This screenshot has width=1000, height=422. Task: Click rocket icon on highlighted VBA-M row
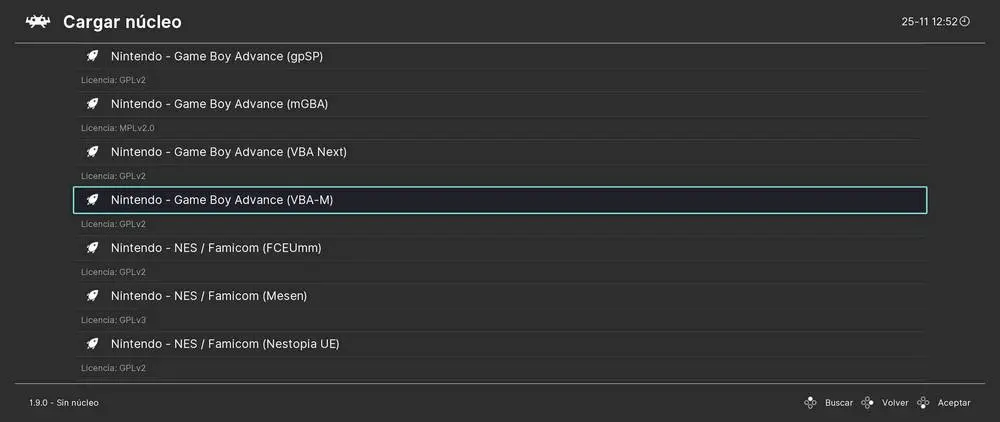(92, 200)
